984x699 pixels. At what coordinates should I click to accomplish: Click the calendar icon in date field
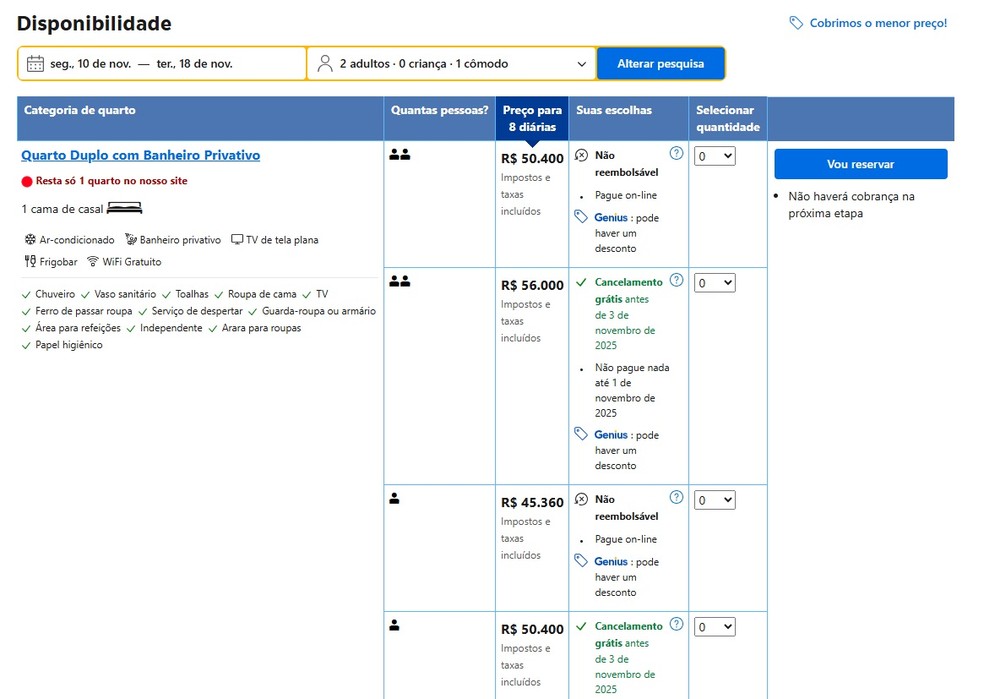35,64
